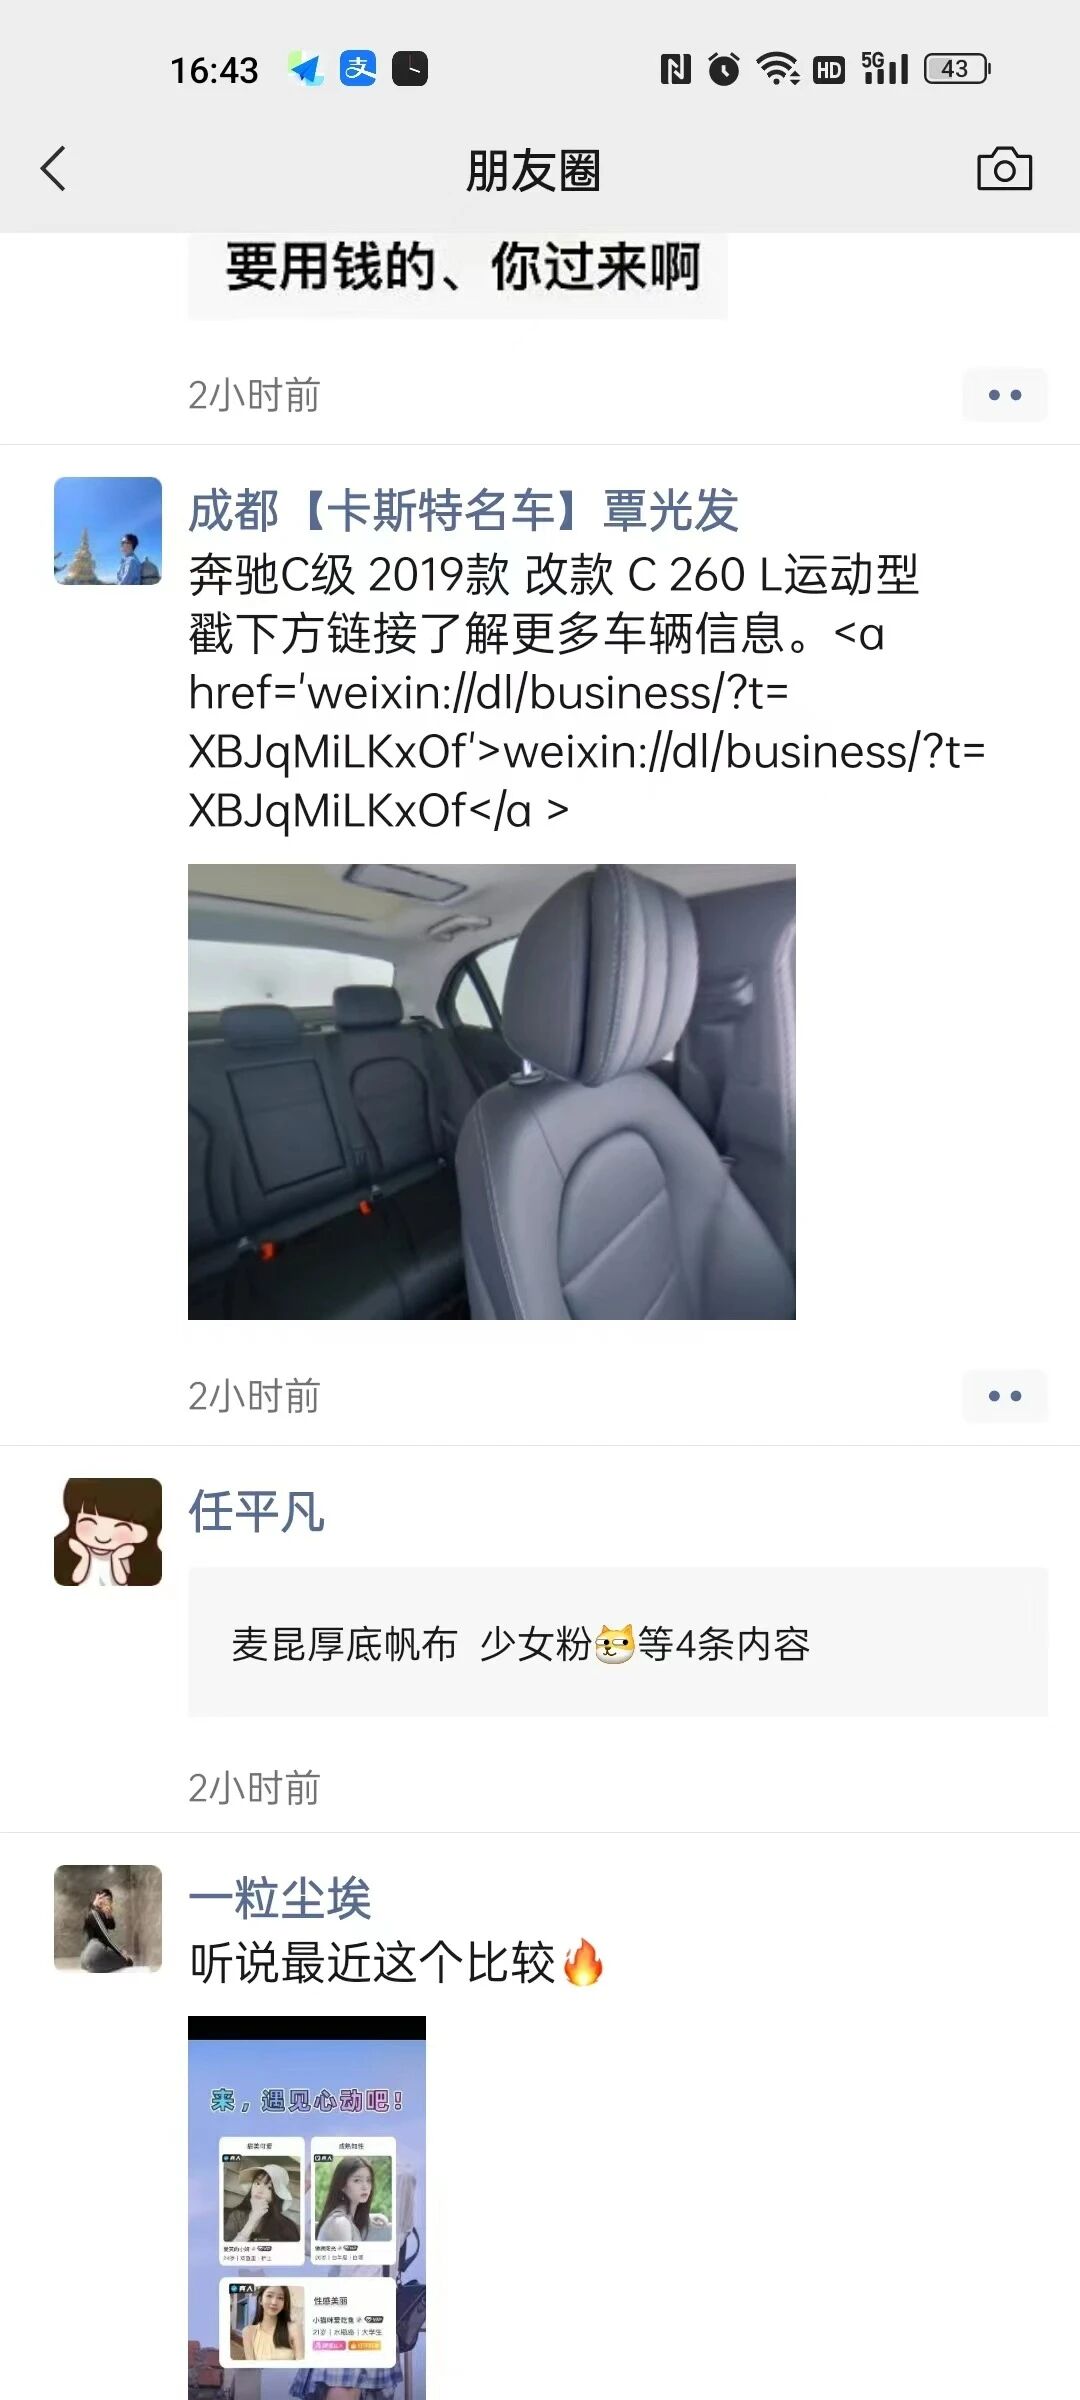Tap the battery indicator in status bar
This screenshot has width=1080, height=2400.
pyautogui.click(x=957, y=69)
